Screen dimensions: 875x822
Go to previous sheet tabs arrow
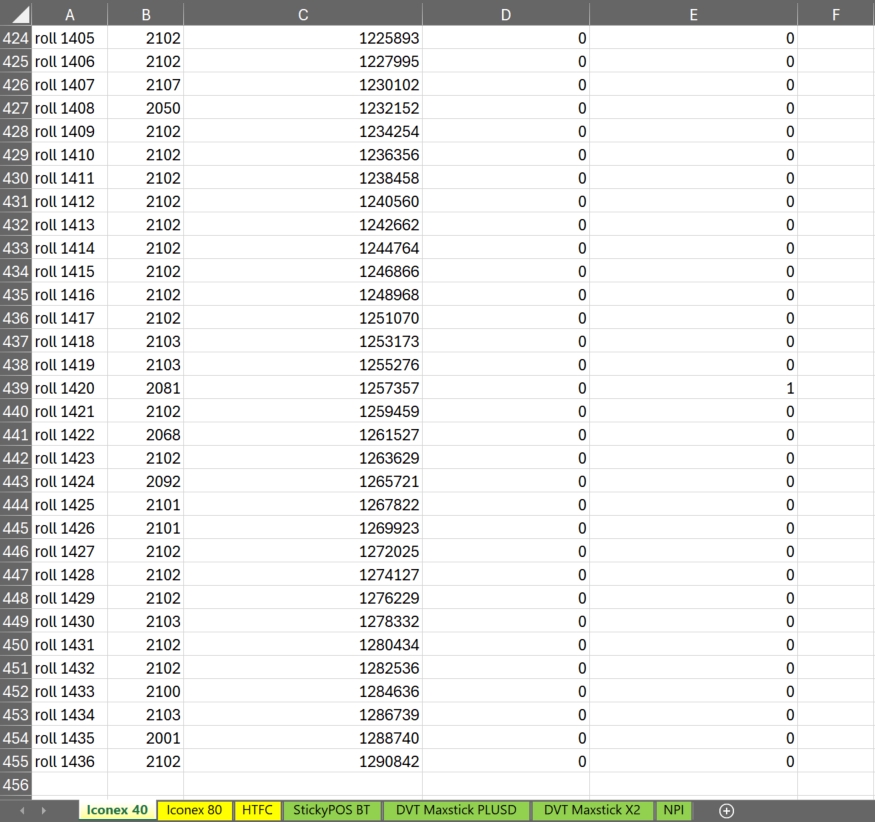point(22,810)
